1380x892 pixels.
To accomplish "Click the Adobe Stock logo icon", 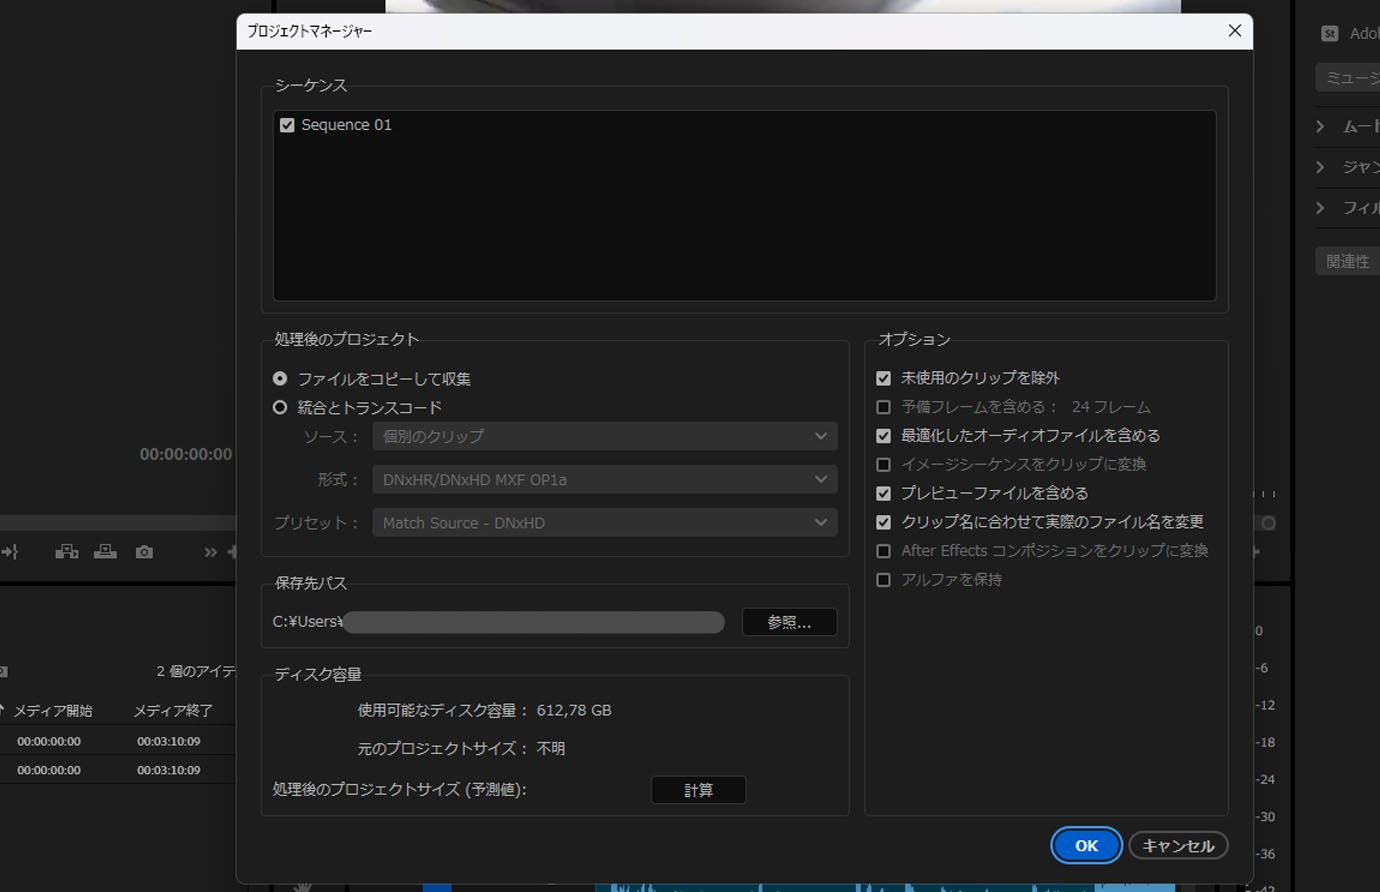I will coord(1330,33).
